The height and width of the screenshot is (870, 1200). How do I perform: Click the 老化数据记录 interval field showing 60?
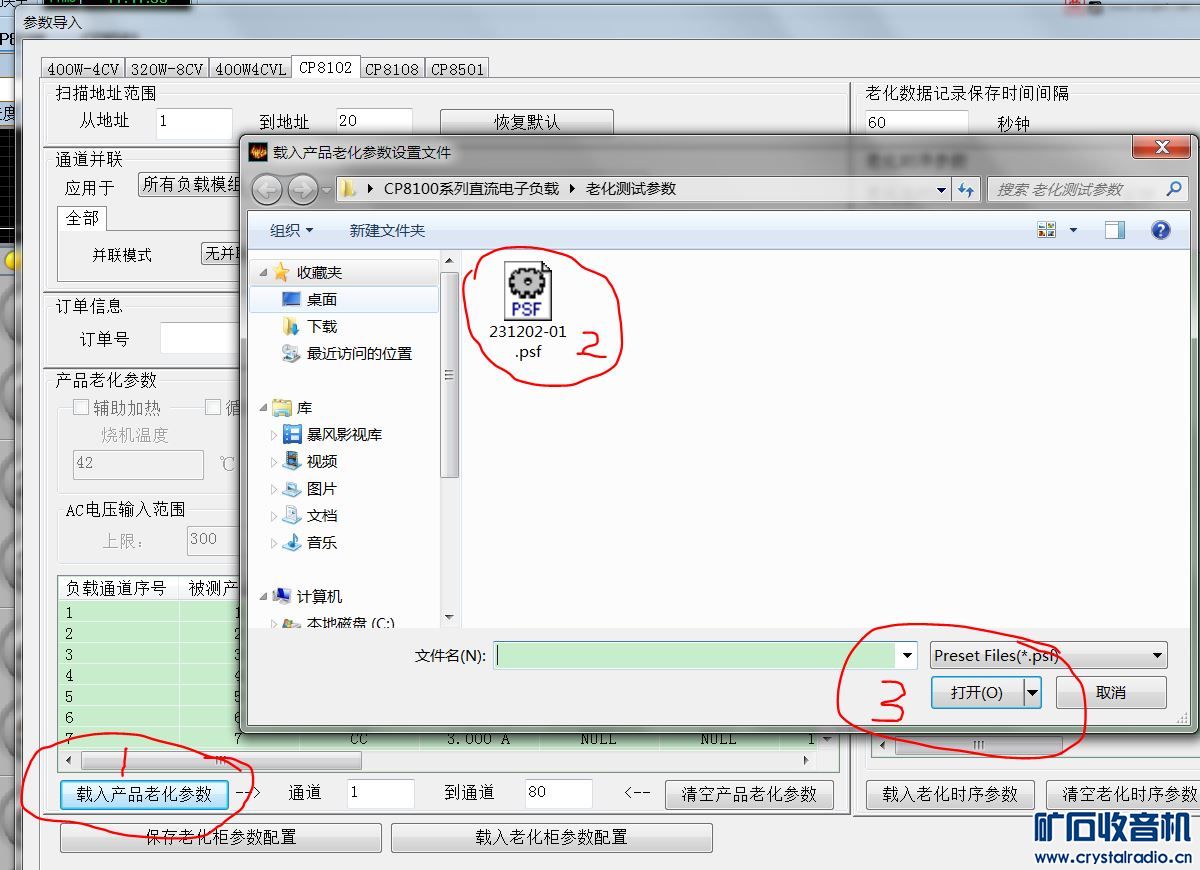click(x=916, y=122)
